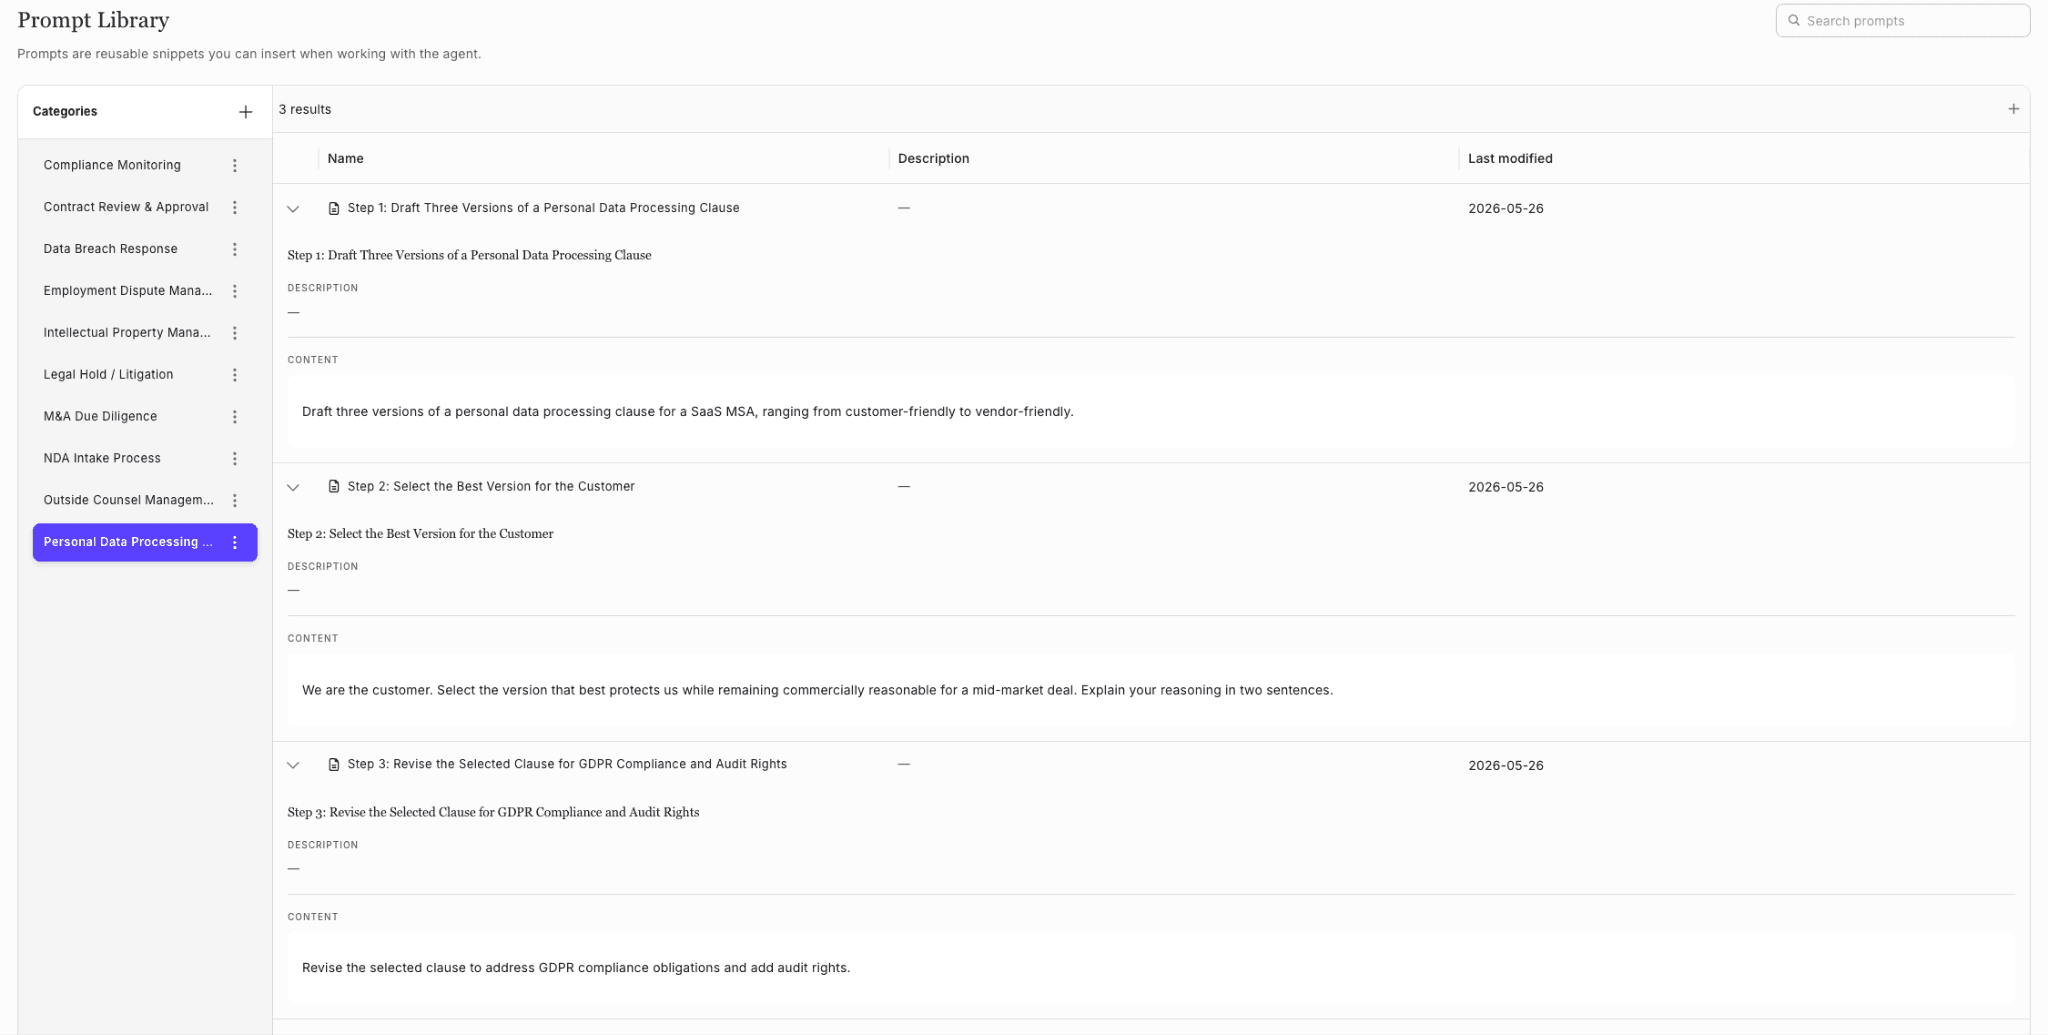Collapse the Step 1 prompt row
The image size is (2048, 1035).
[x=293, y=209]
